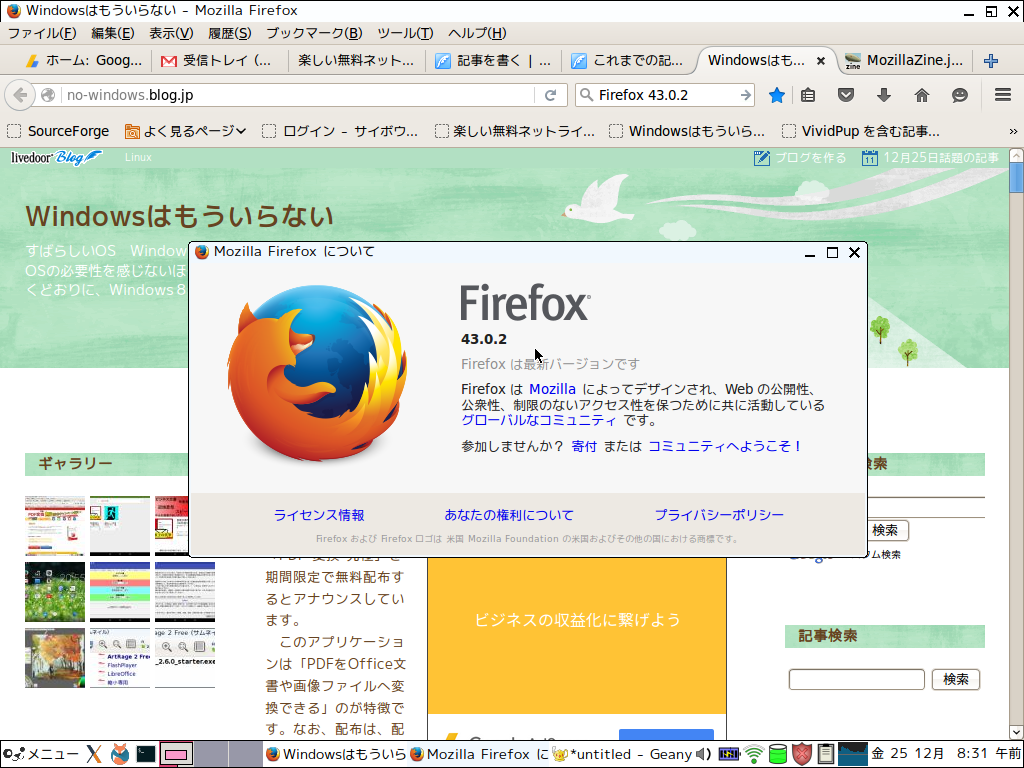Switch to the MozillaZine.j... tab
1024x768 pixels.
[x=904, y=61]
